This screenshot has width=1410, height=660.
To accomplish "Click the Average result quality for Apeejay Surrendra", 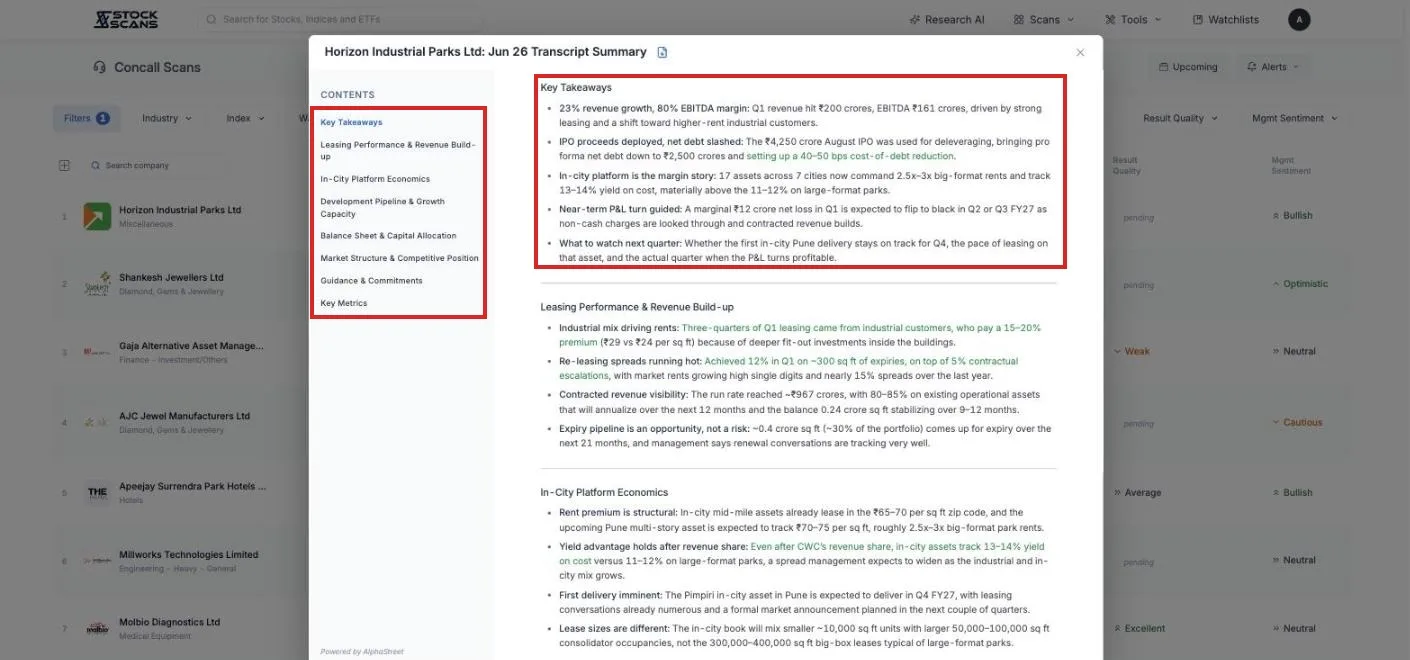I will (1137, 492).
